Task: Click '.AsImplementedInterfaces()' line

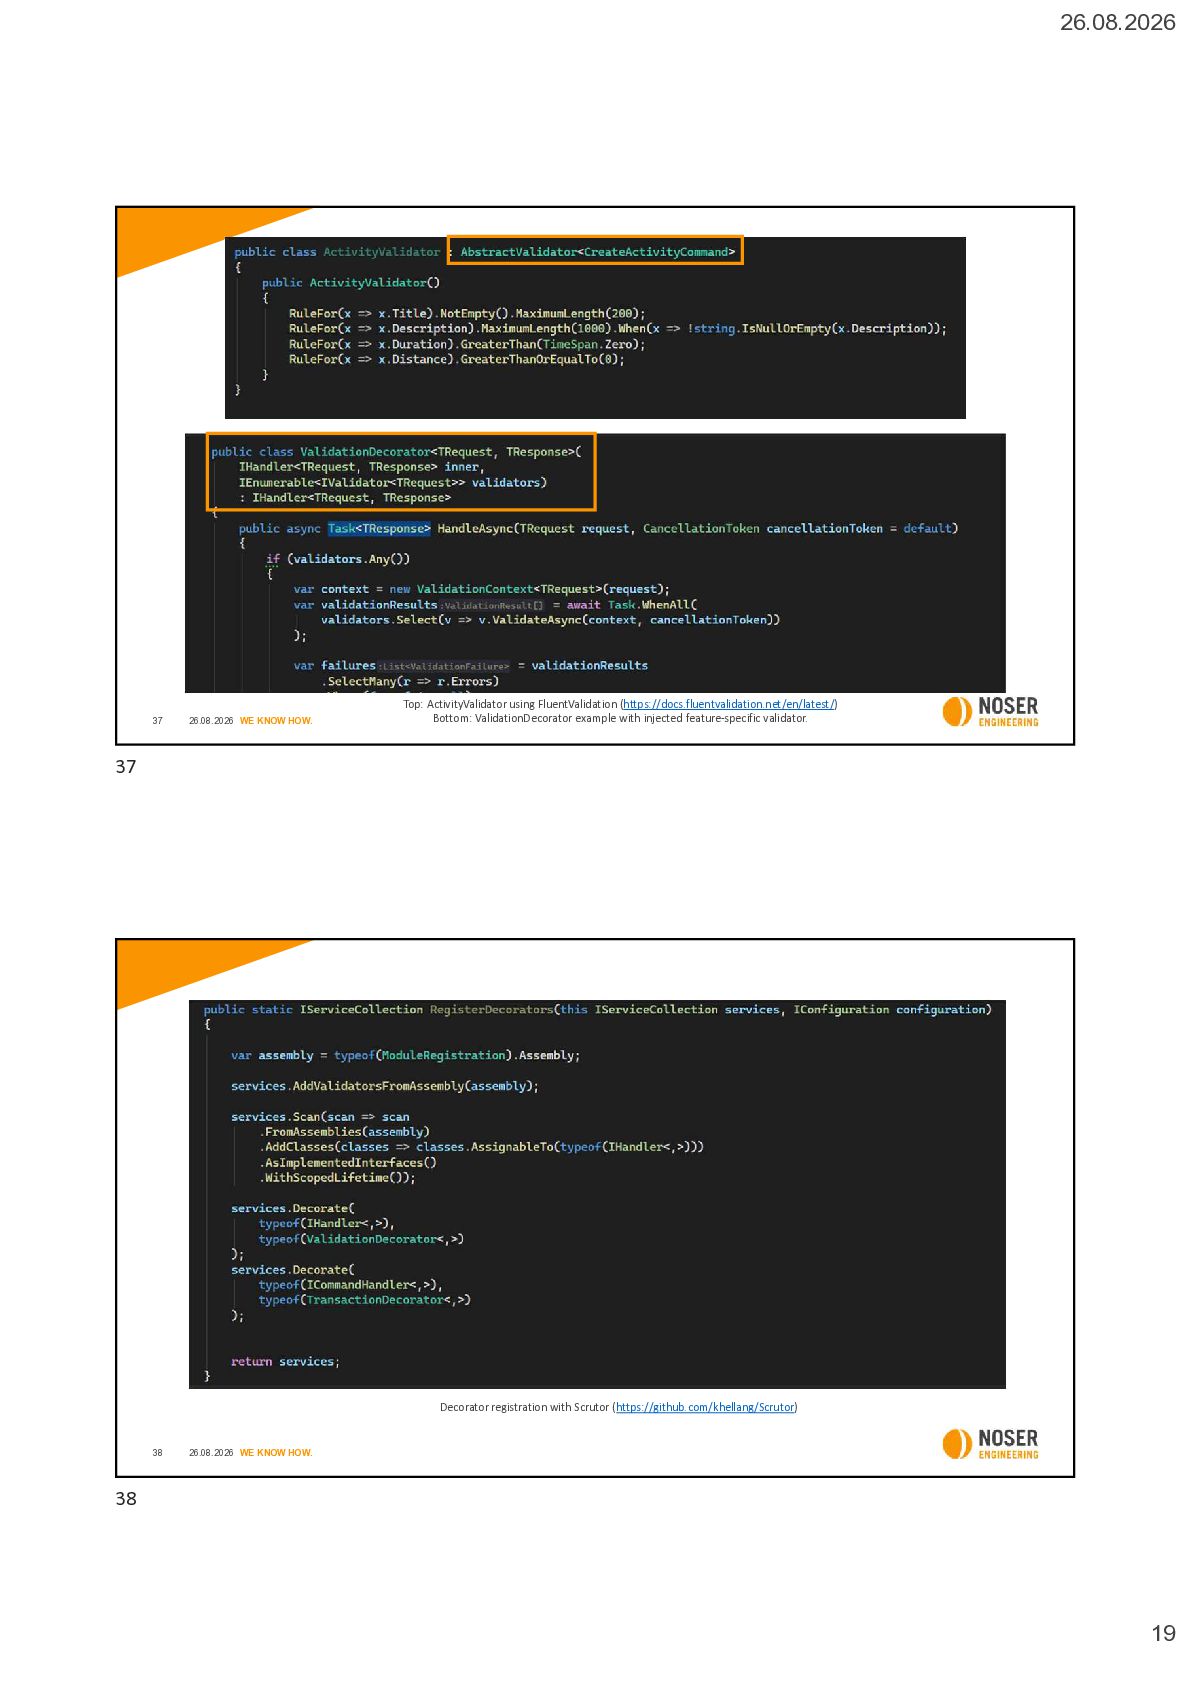Action: (x=348, y=1163)
